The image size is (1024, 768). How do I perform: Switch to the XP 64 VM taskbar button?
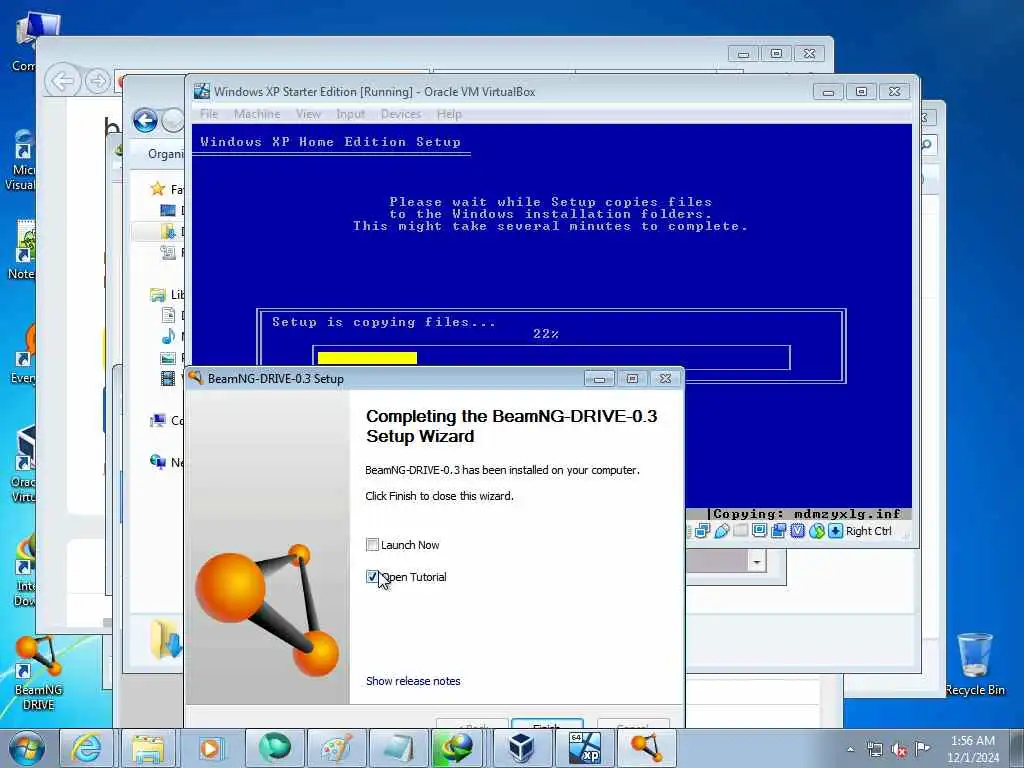tap(584, 748)
